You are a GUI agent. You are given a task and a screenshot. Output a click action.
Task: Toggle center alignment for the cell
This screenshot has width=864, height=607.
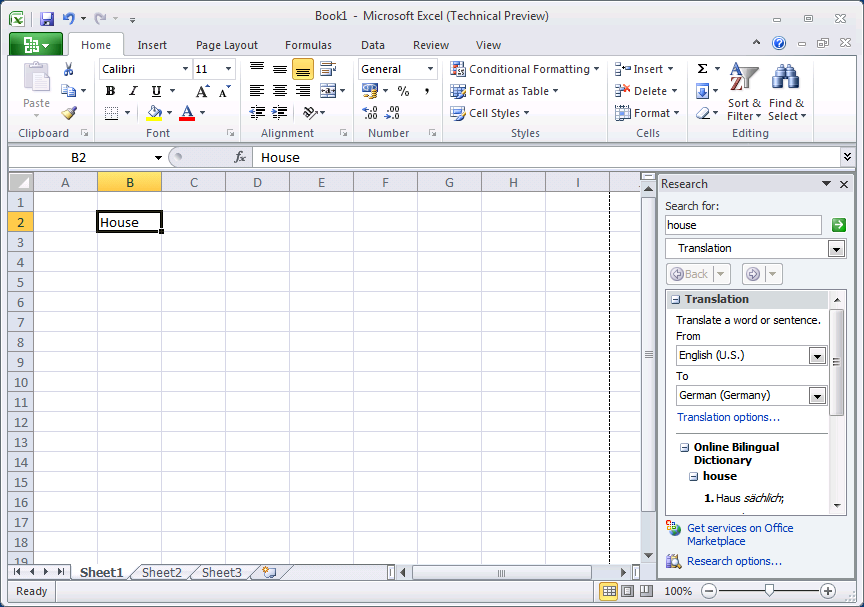(281, 91)
